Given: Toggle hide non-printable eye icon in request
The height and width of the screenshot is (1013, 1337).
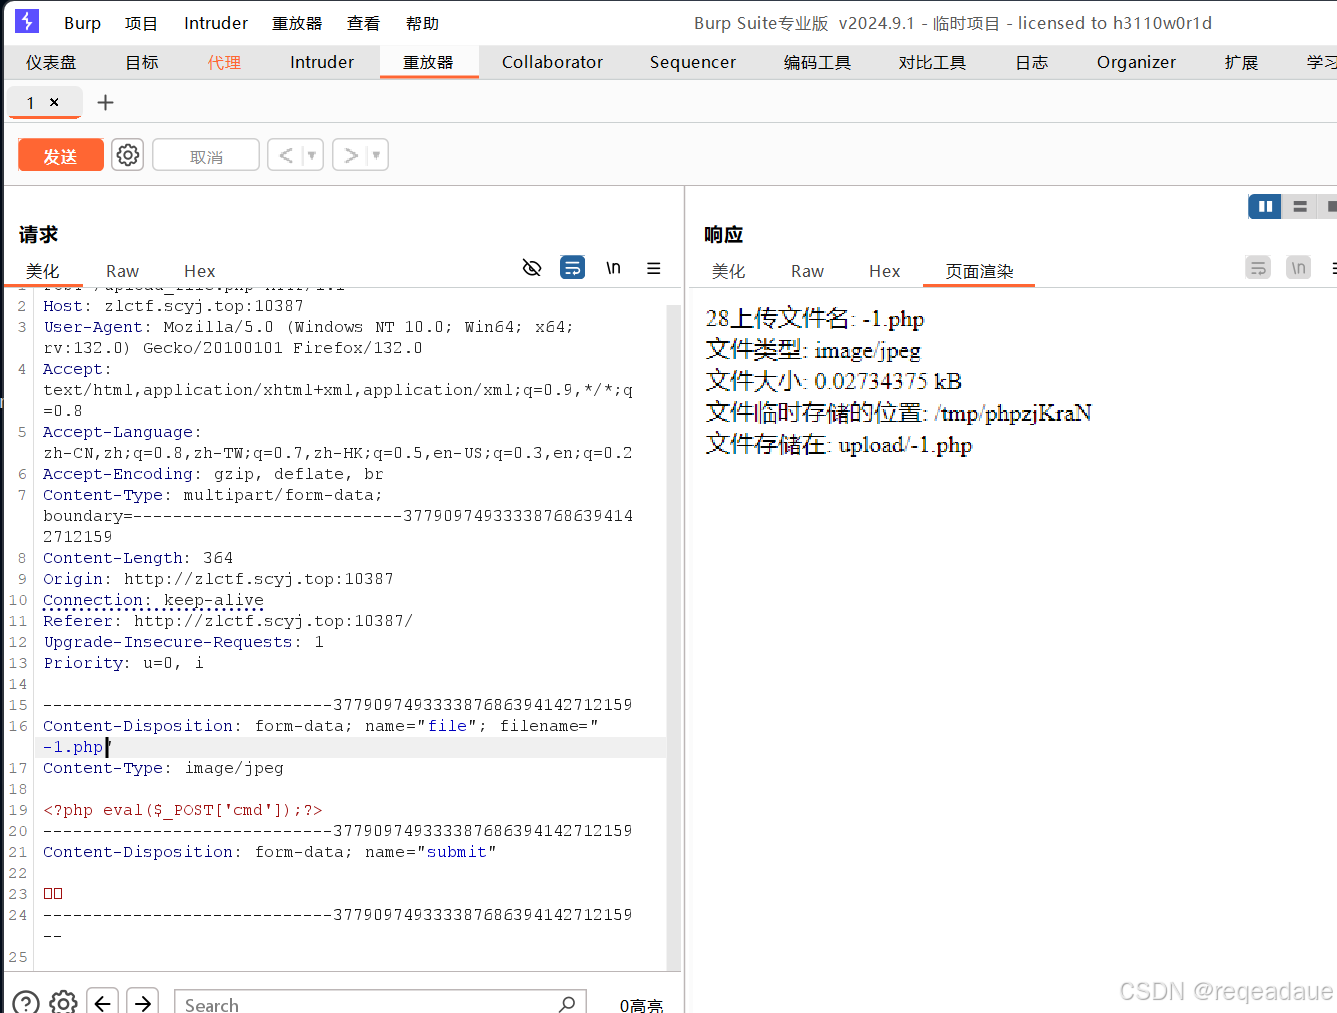Looking at the screenshot, I should pyautogui.click(x=532, y=268).
